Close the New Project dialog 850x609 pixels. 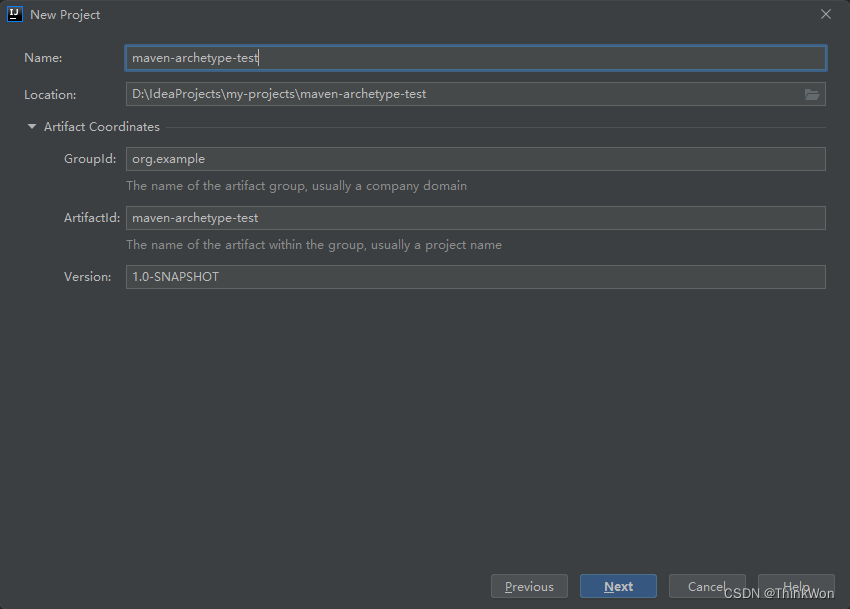click(x=826, y=14)
